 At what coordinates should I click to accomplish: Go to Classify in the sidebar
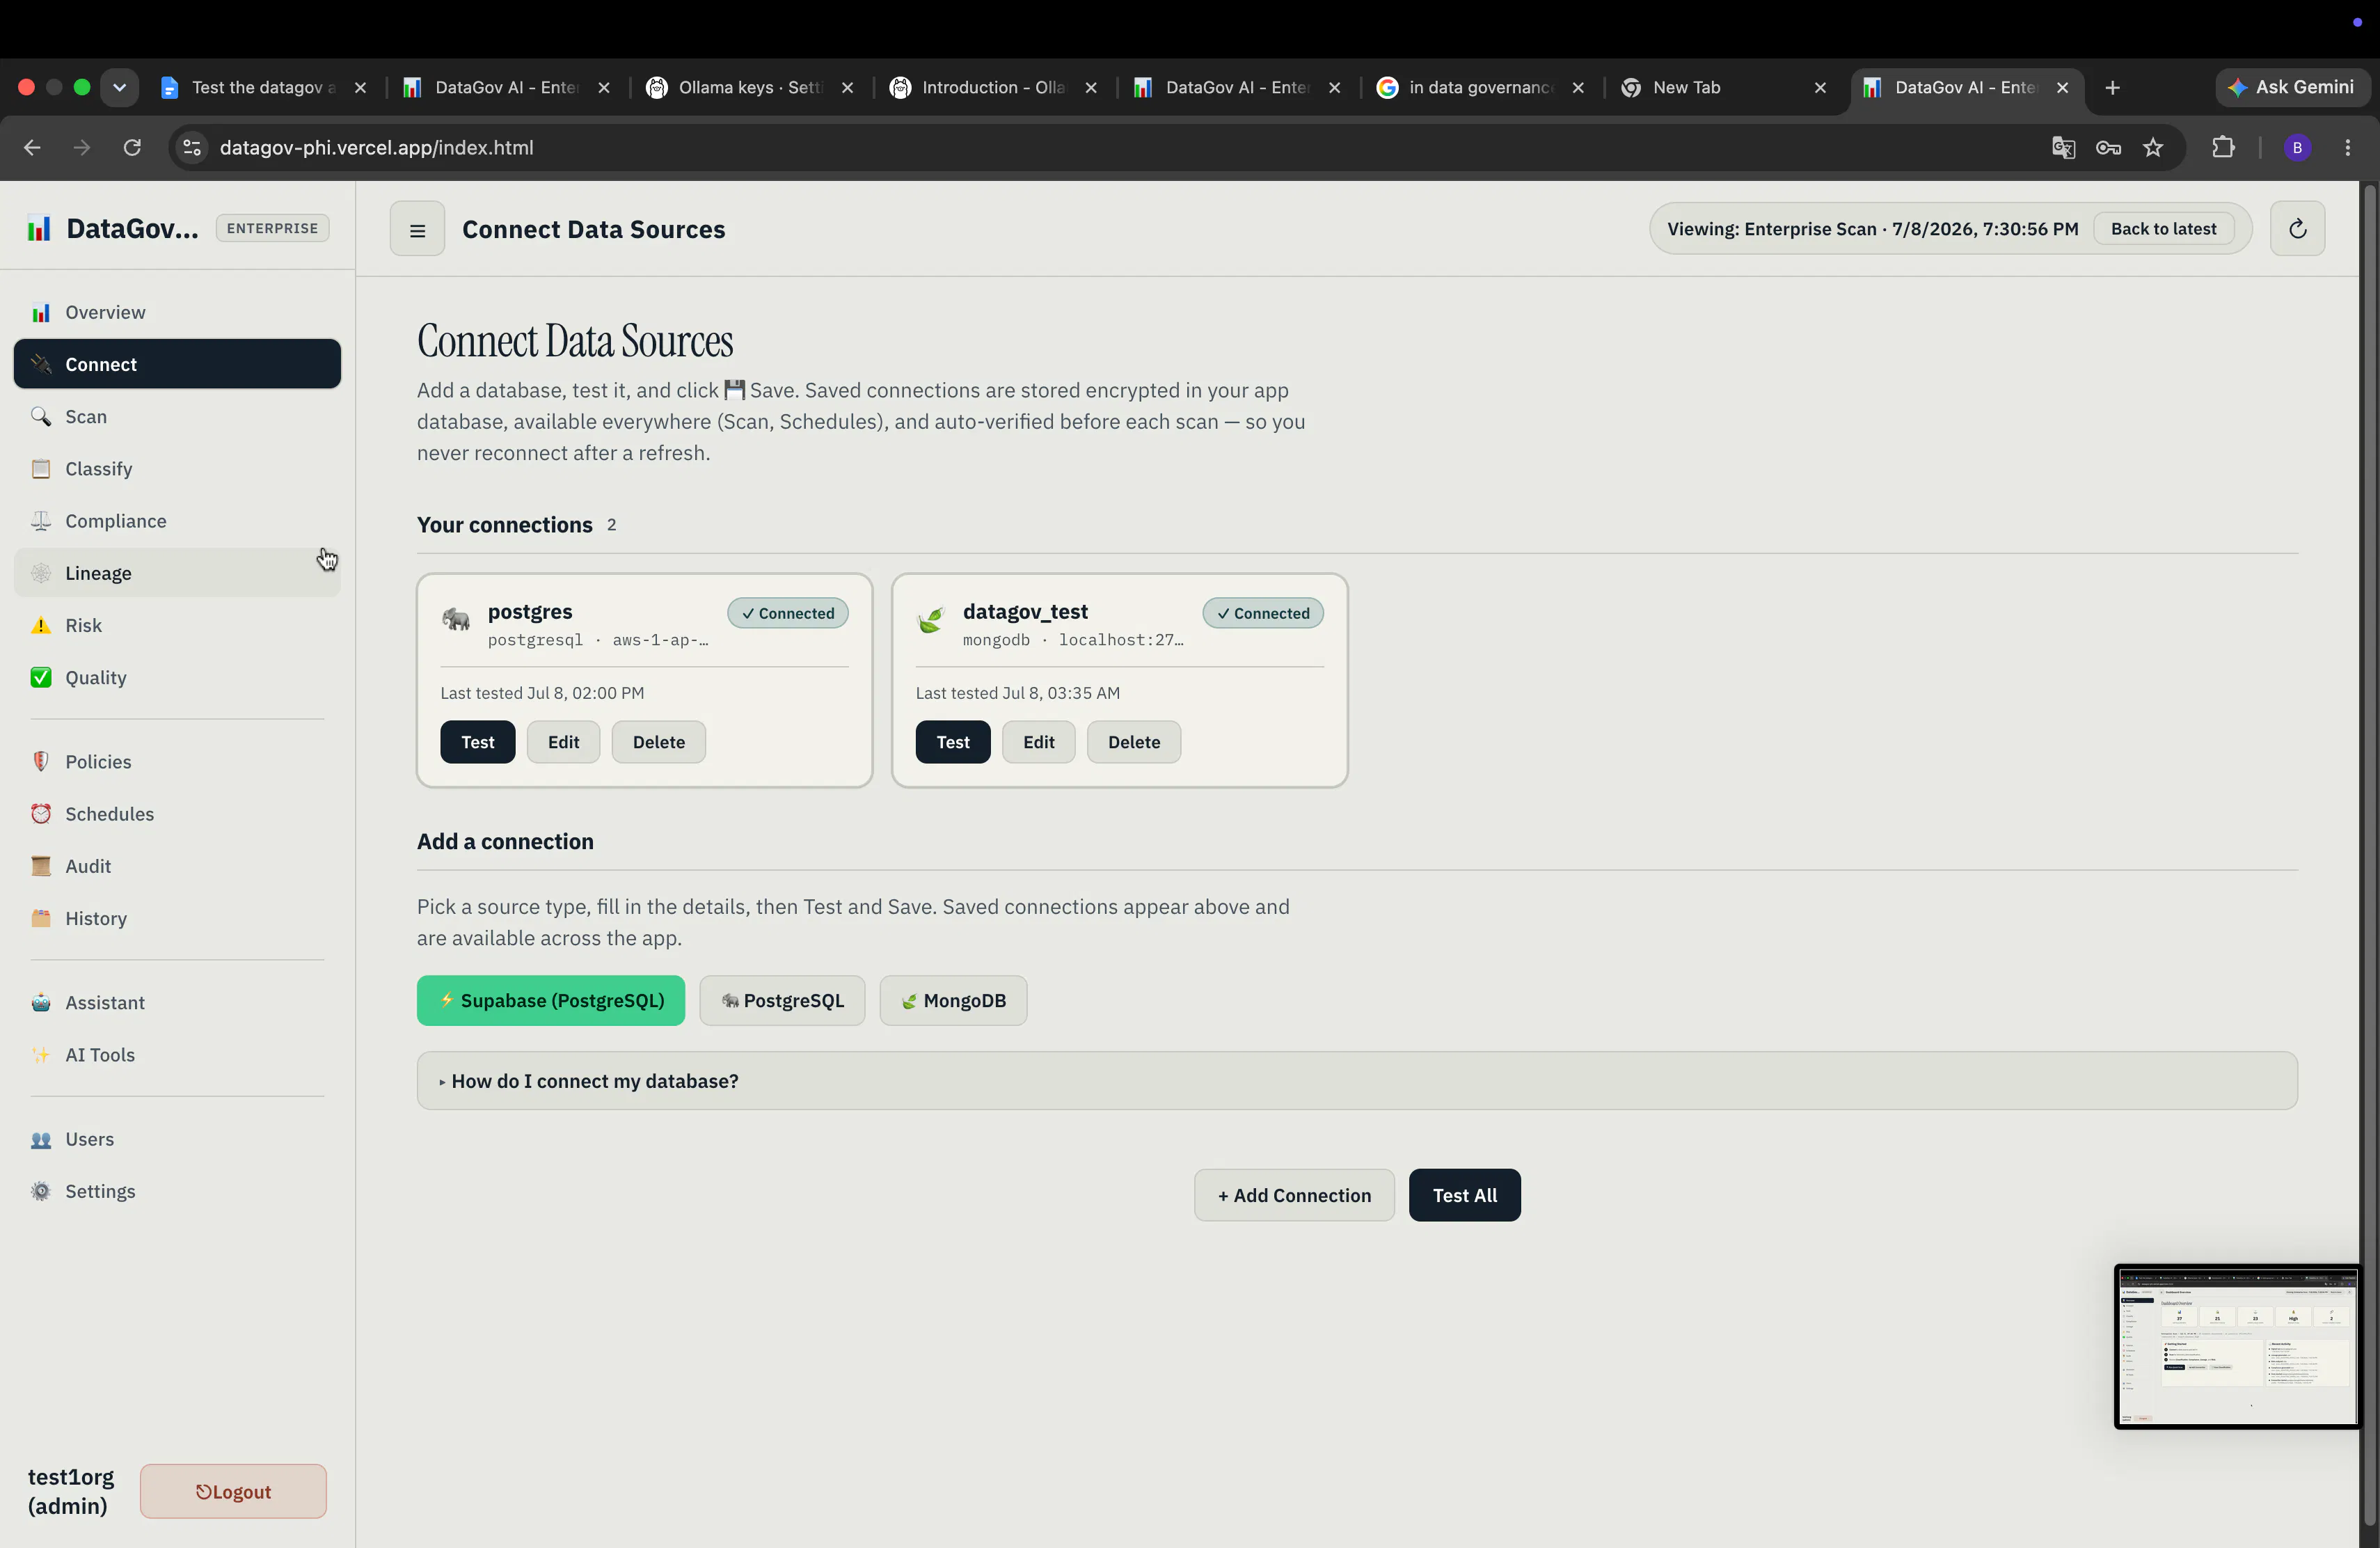pos(177,468)
